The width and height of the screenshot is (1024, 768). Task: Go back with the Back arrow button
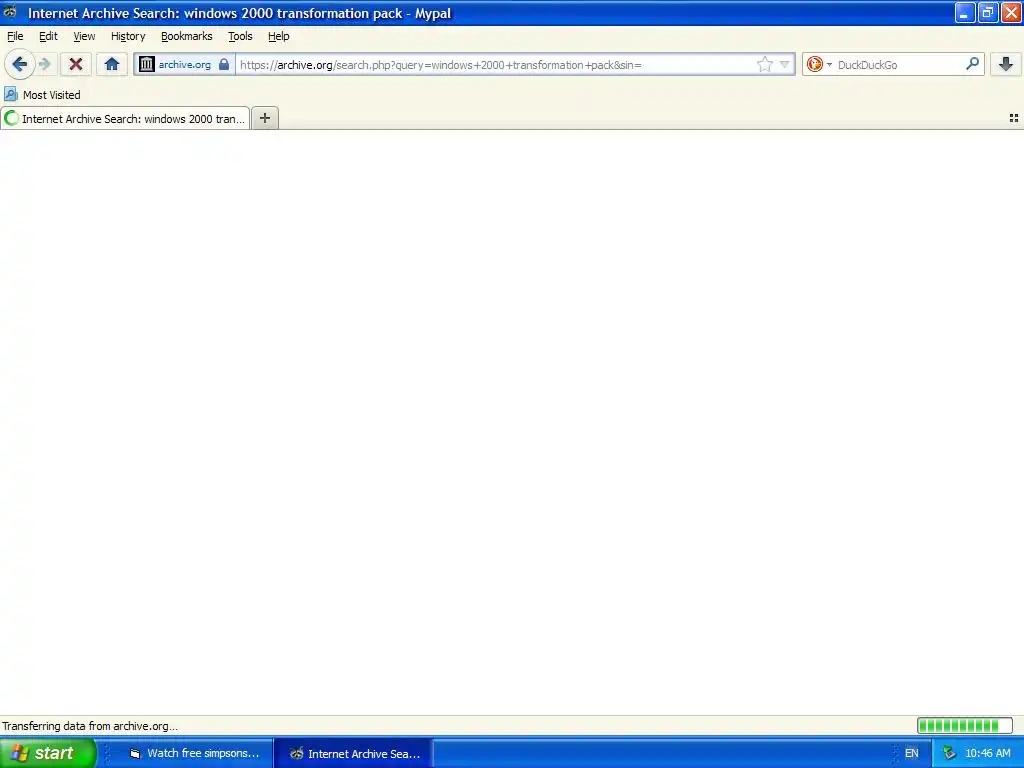(20, 64)
